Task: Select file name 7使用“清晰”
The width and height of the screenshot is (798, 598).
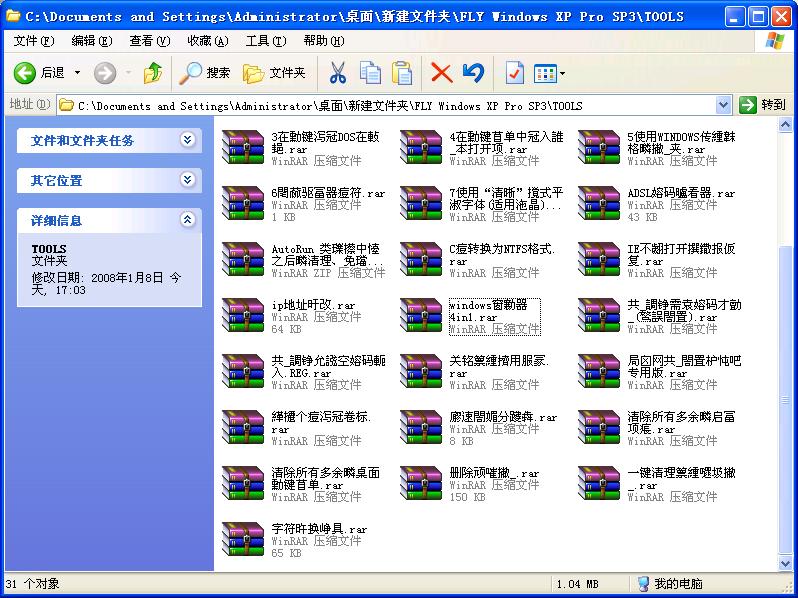Action: click(x=506, y=198)
